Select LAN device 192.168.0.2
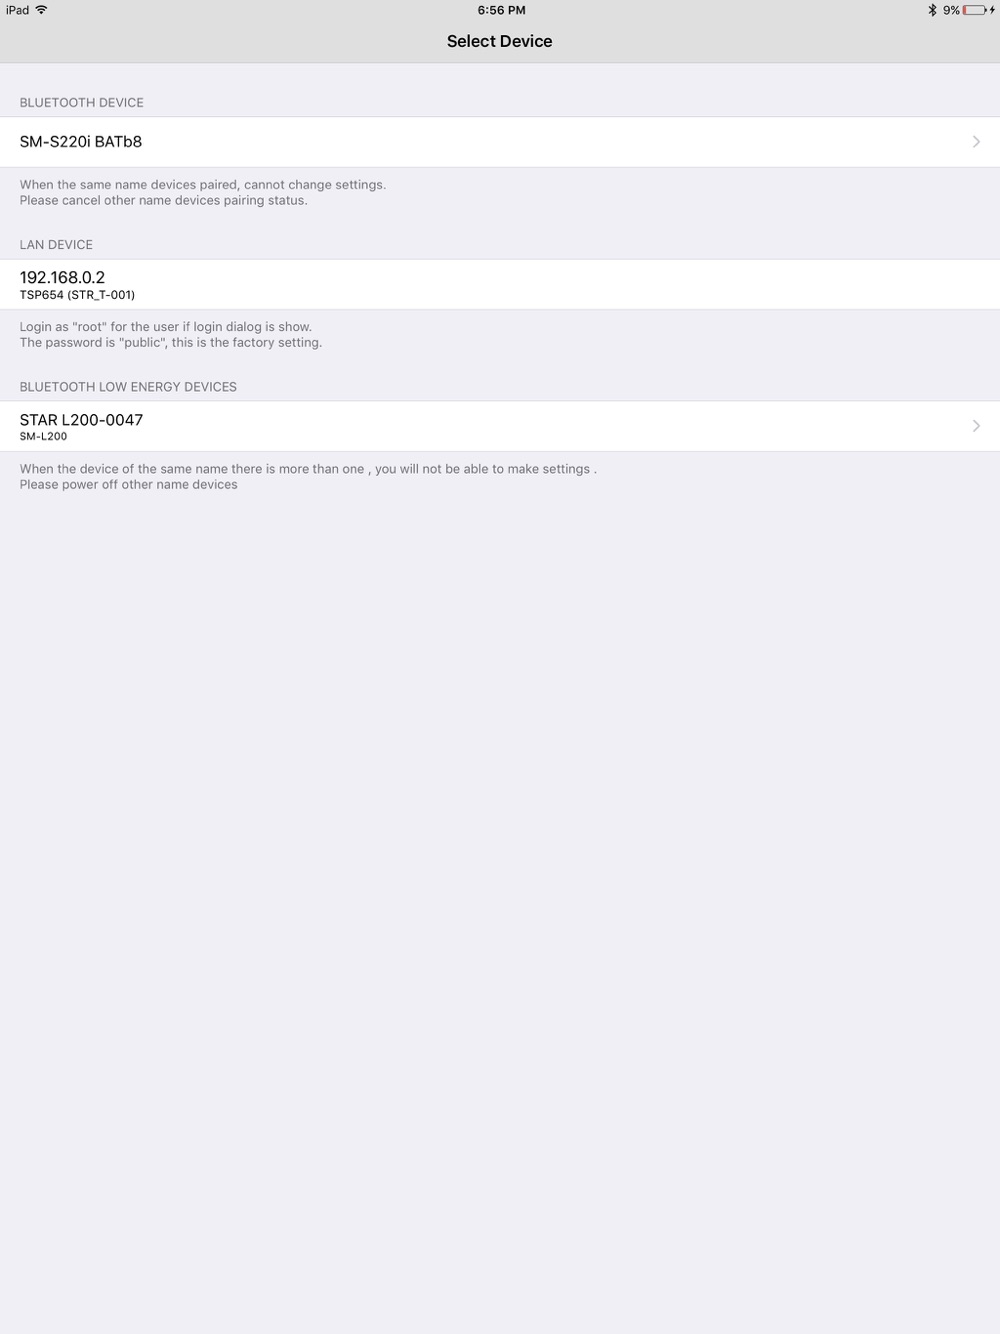Viewport: 1000px width, 1334px height. tap(500, 284)
